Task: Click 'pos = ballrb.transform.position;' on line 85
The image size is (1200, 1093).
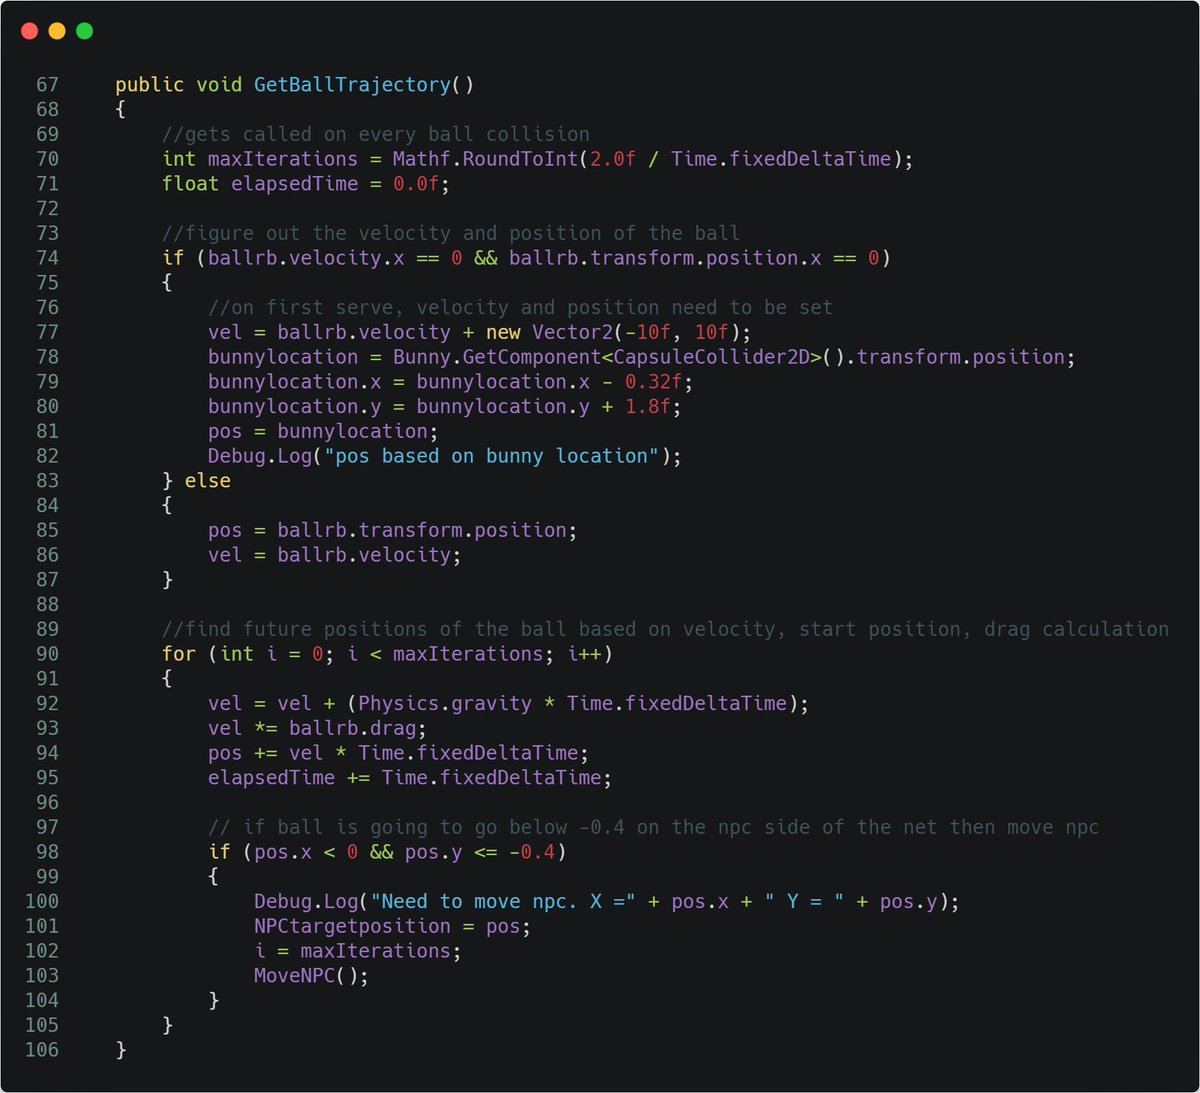Action: coord(393,530)
